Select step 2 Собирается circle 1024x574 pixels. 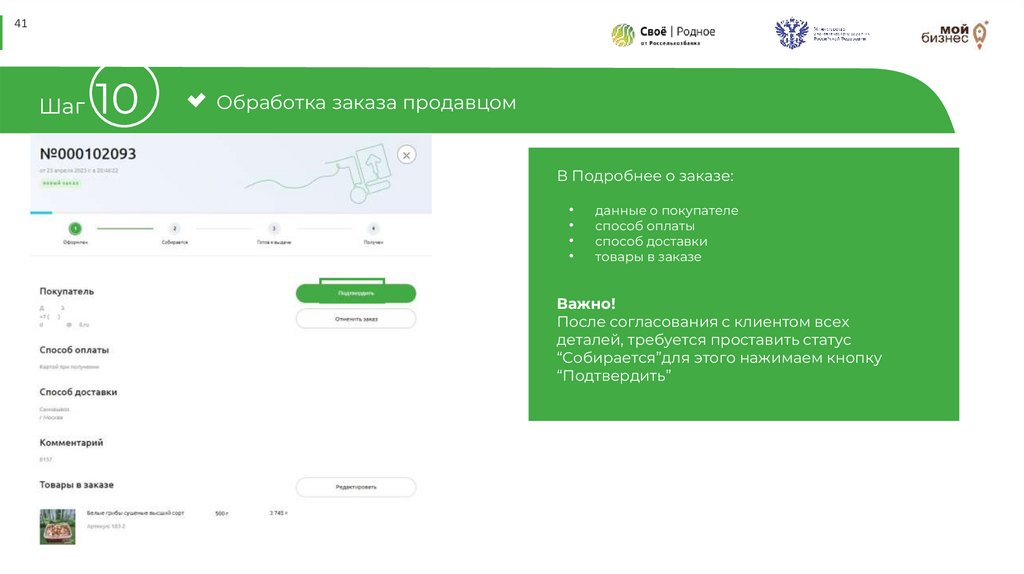174,229
